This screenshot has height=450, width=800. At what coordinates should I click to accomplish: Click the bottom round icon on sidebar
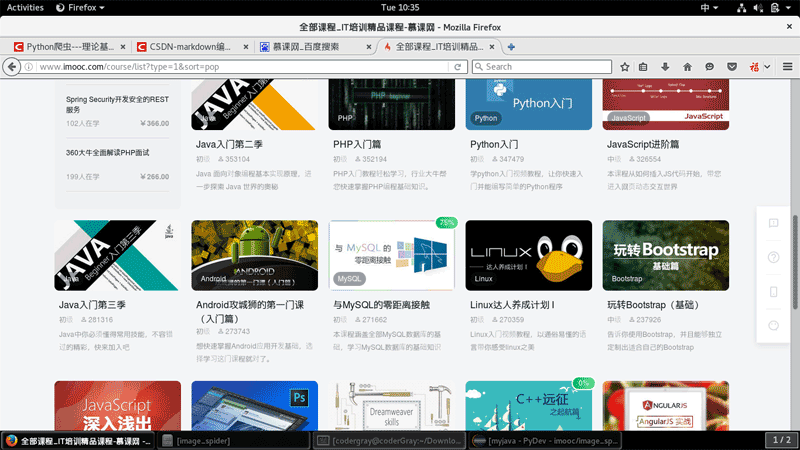point(773,326)
